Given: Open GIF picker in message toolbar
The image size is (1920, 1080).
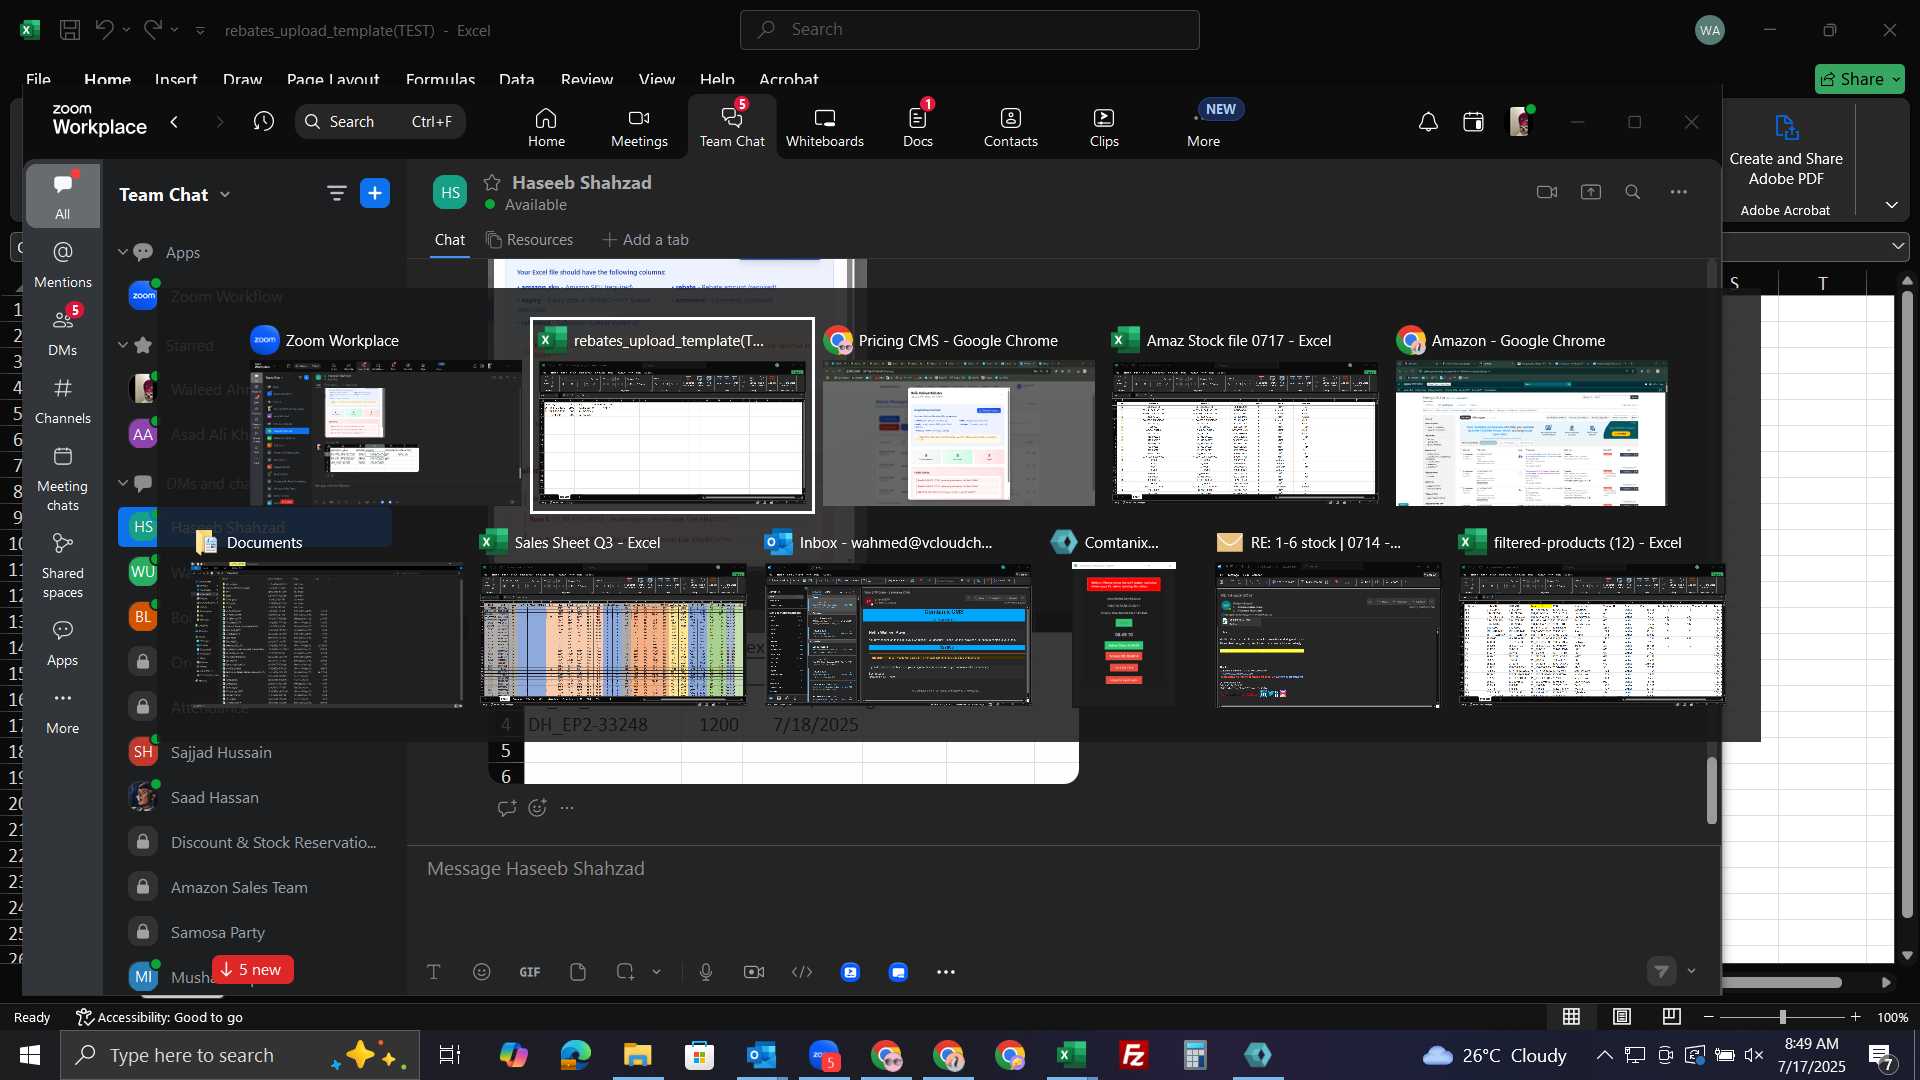Looking at the screenshot, I should tap(530, 971).
